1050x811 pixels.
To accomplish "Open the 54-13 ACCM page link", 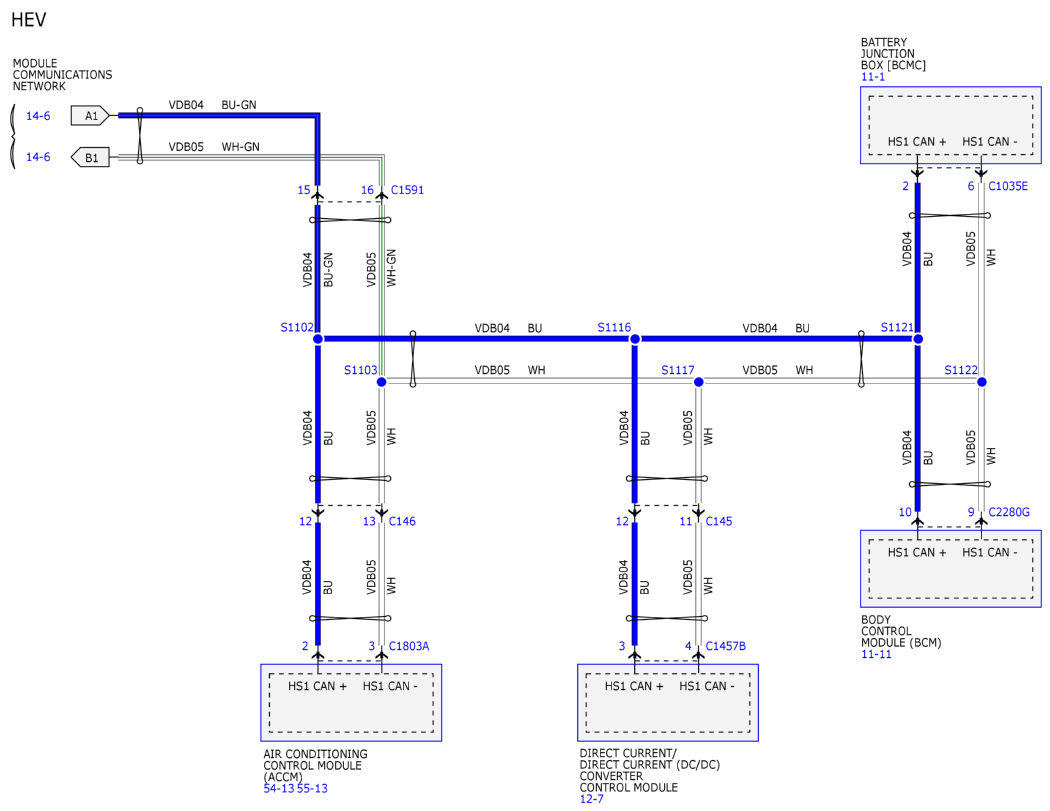I will click(277, 788).
